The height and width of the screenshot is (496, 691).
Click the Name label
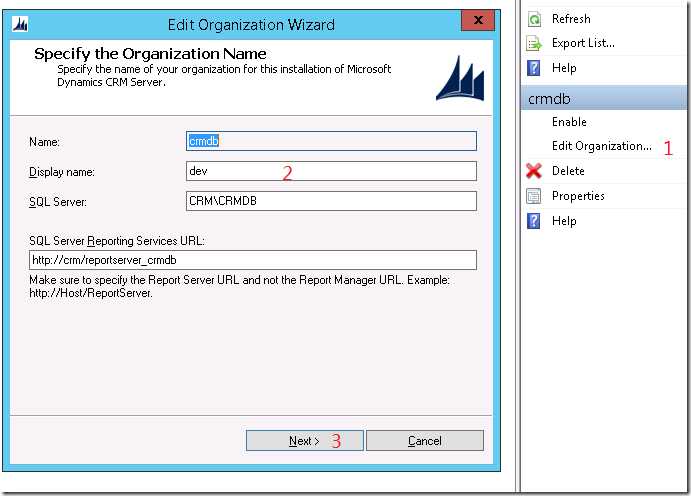44,142
